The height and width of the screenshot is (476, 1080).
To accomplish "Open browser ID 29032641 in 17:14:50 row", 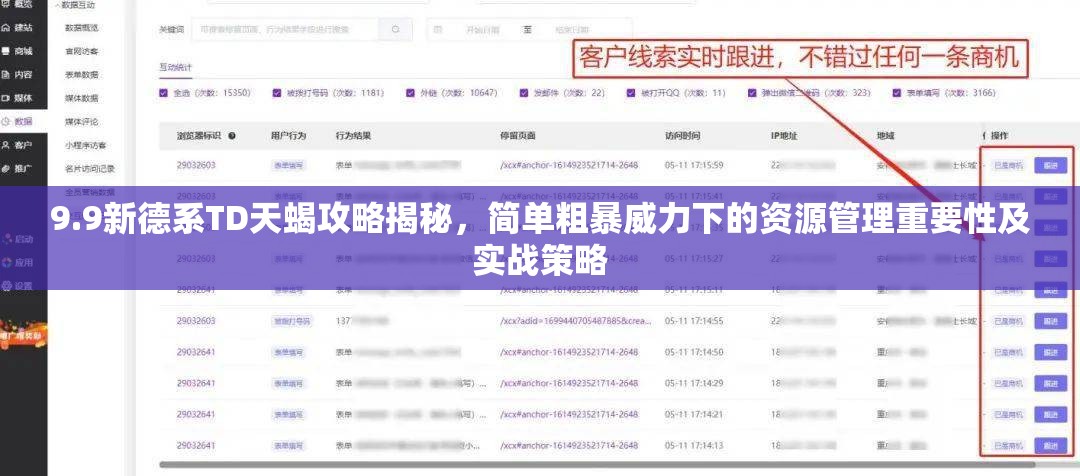I will 196,352.
